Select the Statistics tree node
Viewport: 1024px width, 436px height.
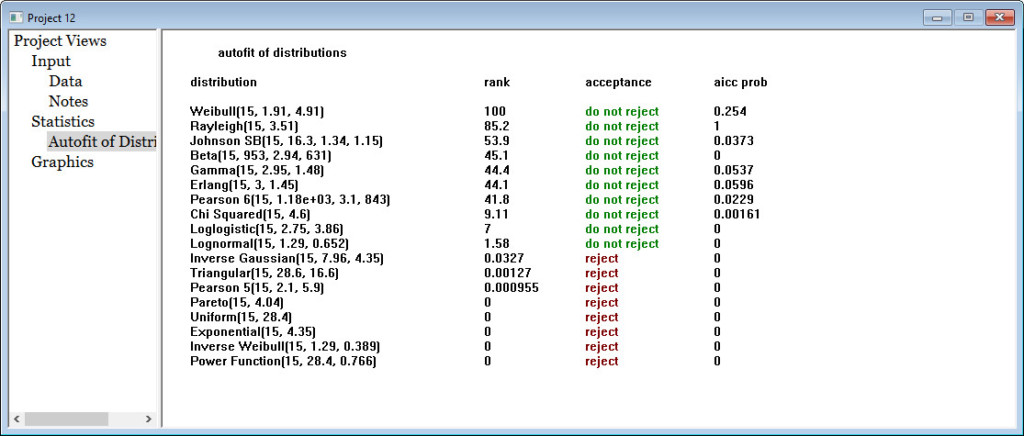coord(63,122)
